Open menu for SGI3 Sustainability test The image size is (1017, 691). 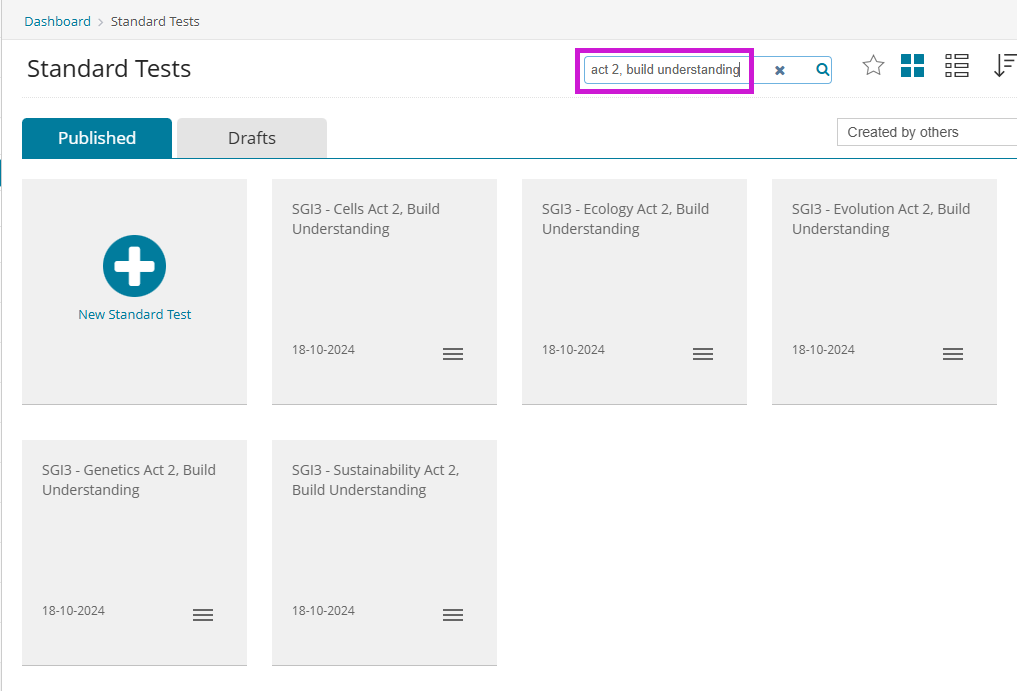(453, 615)
